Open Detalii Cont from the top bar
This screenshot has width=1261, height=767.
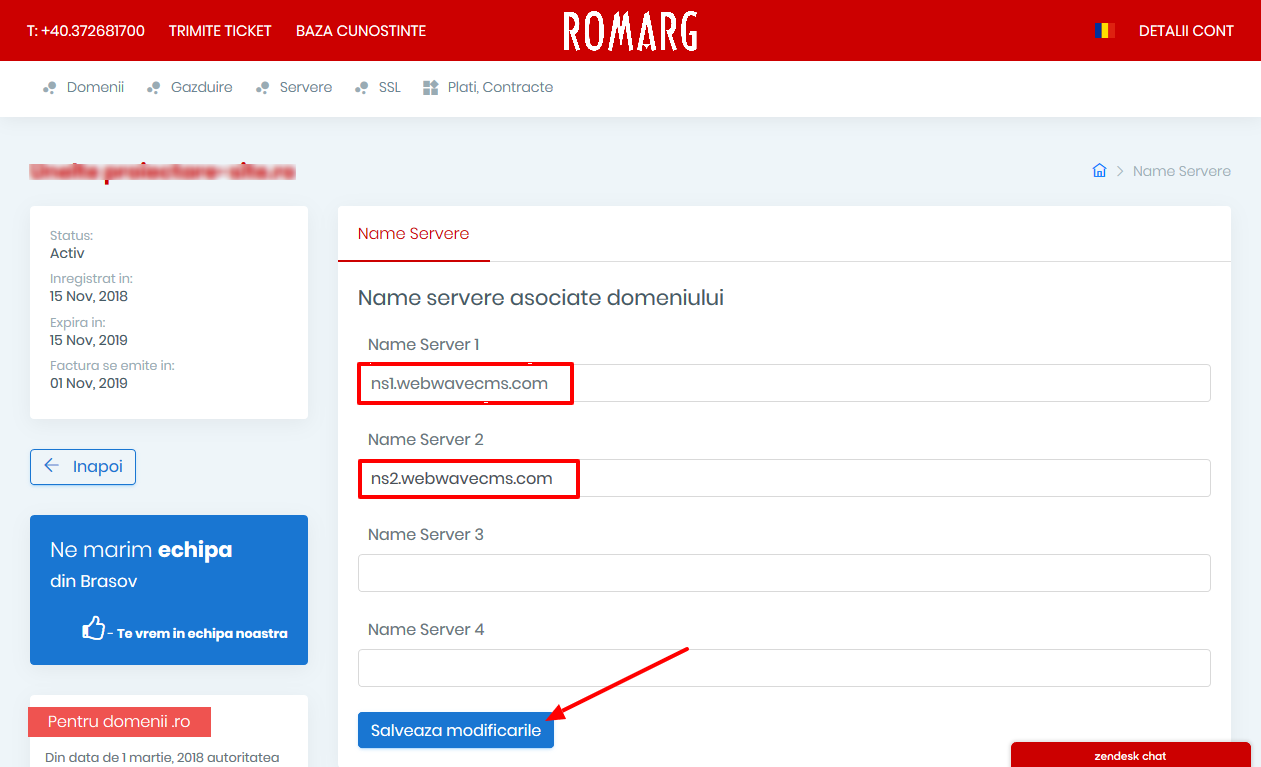[1186, 30]
